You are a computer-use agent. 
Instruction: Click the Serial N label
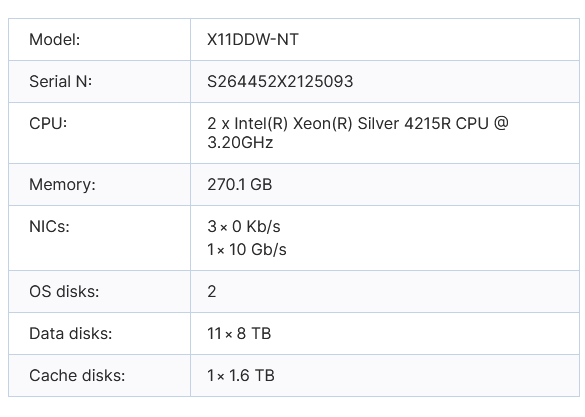[60, 81]
